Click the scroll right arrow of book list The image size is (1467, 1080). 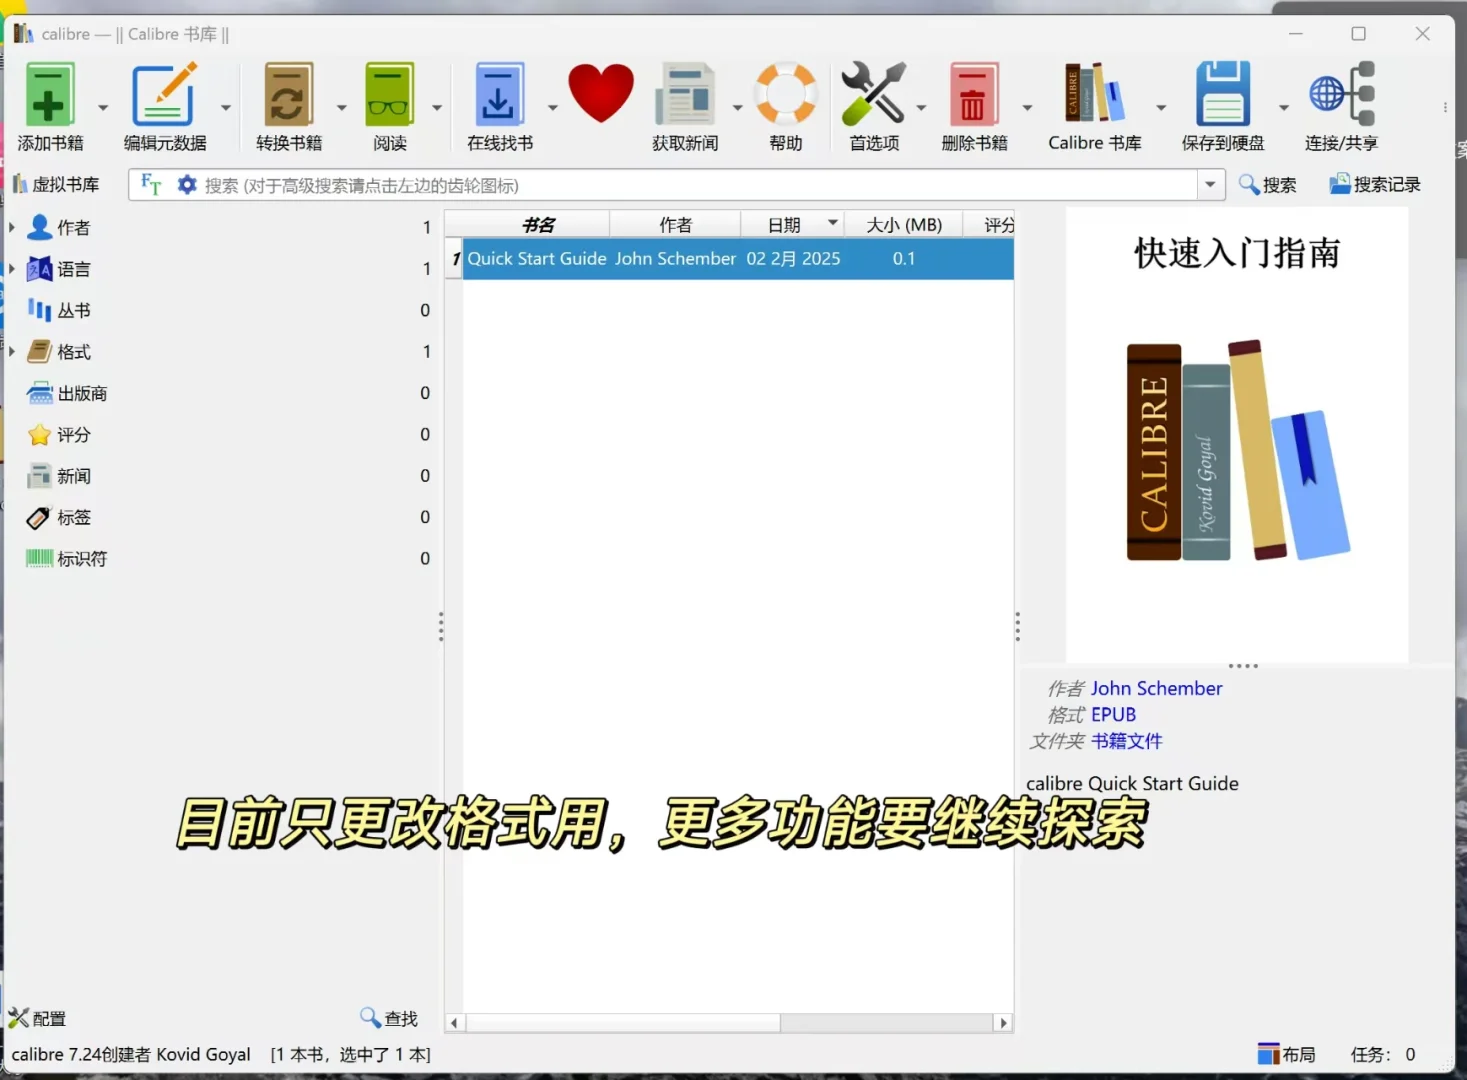tap(1003, 1022)
